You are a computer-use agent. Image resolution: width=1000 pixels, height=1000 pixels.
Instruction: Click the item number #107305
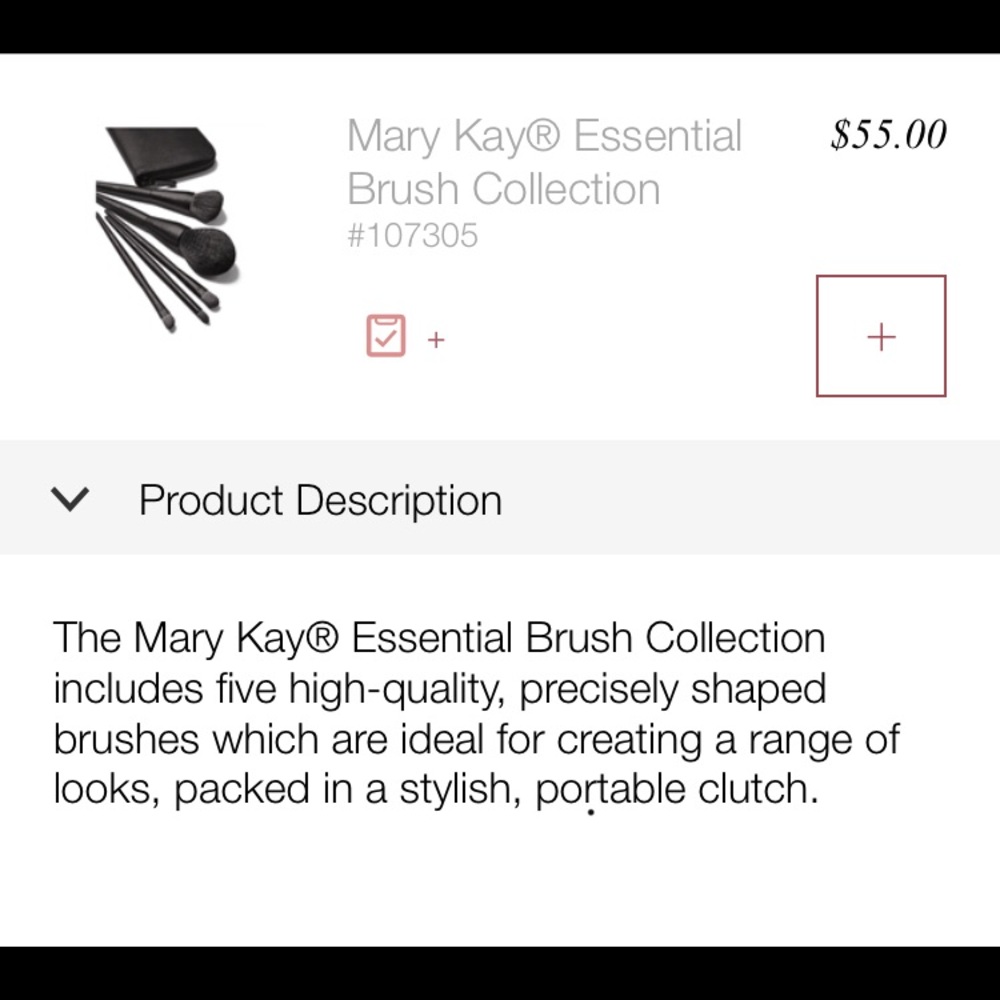[x=412, y=236]
